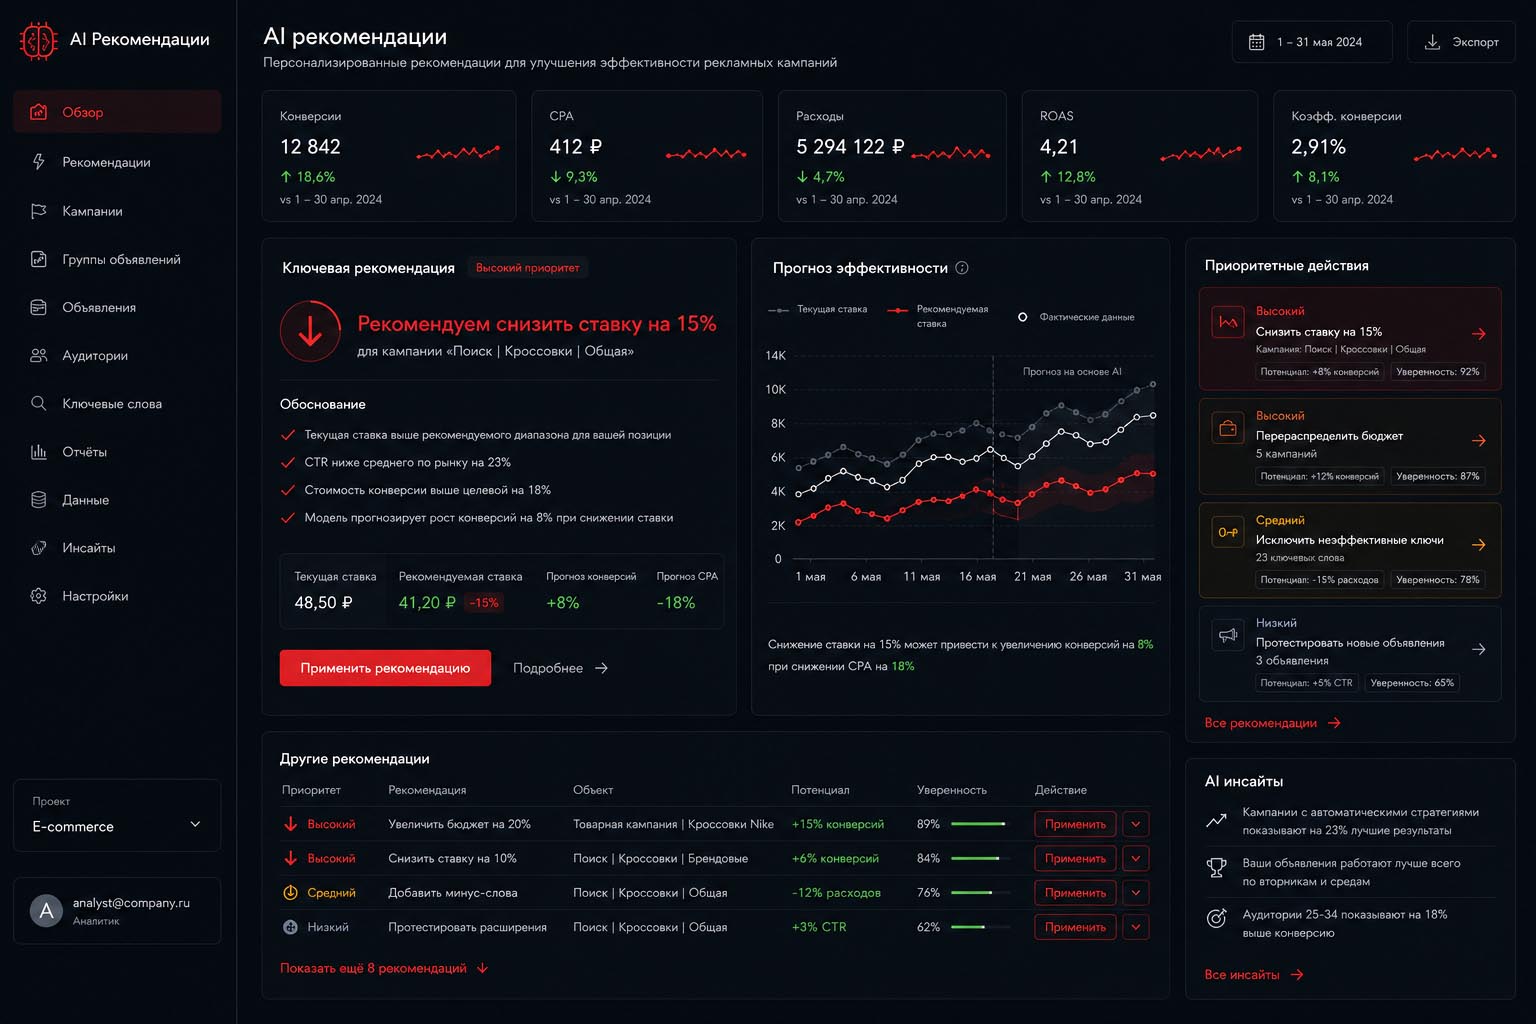Screen dimensions: 1536x1024
Task: Toggle Текущая ставка series in chart legend
Action: pyautogui.click(x=817, y=310)
